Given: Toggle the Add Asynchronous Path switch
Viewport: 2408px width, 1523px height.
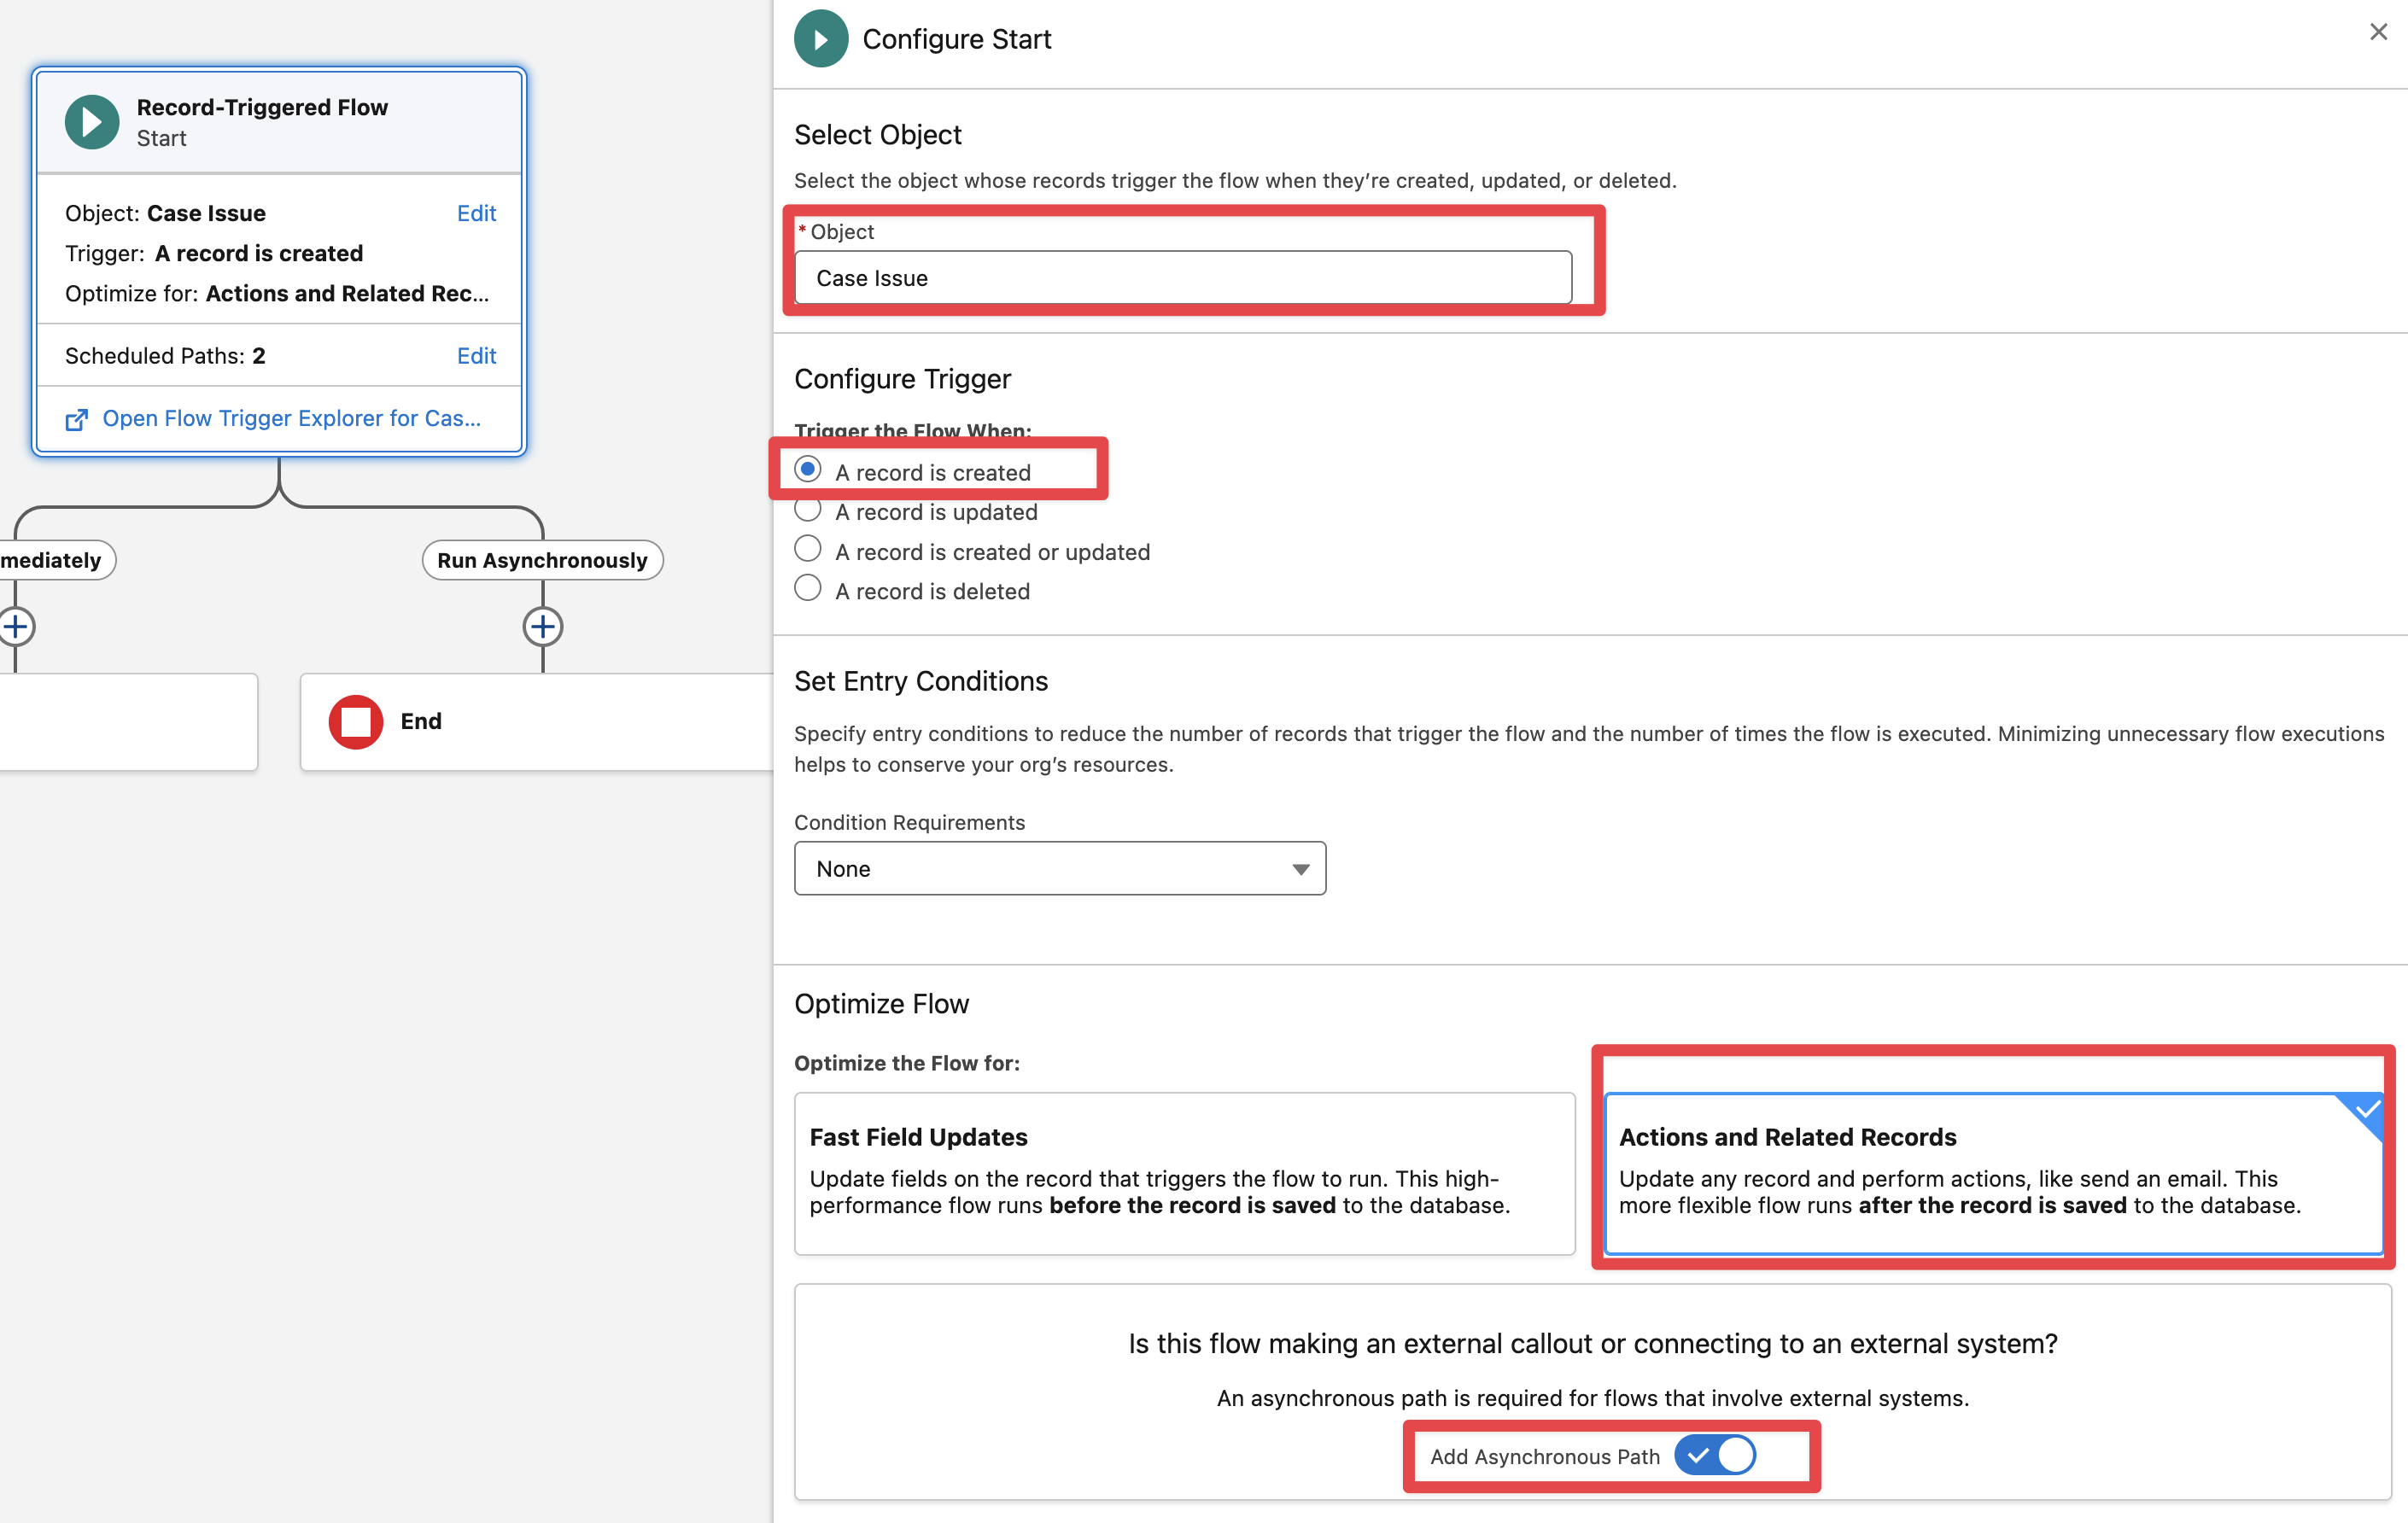Looking at the screenshot, I should coord(1715,1455).
